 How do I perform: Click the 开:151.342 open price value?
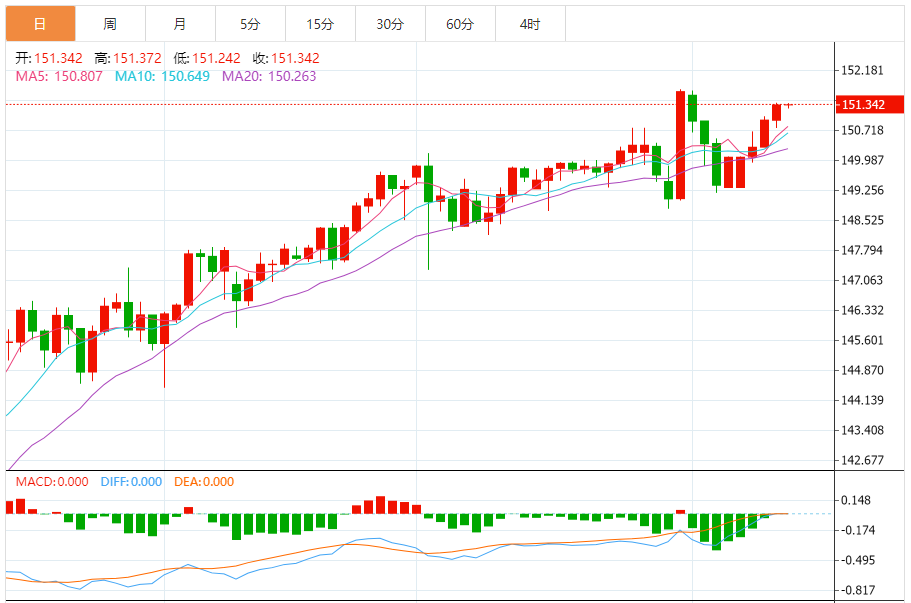coord(49,58)
